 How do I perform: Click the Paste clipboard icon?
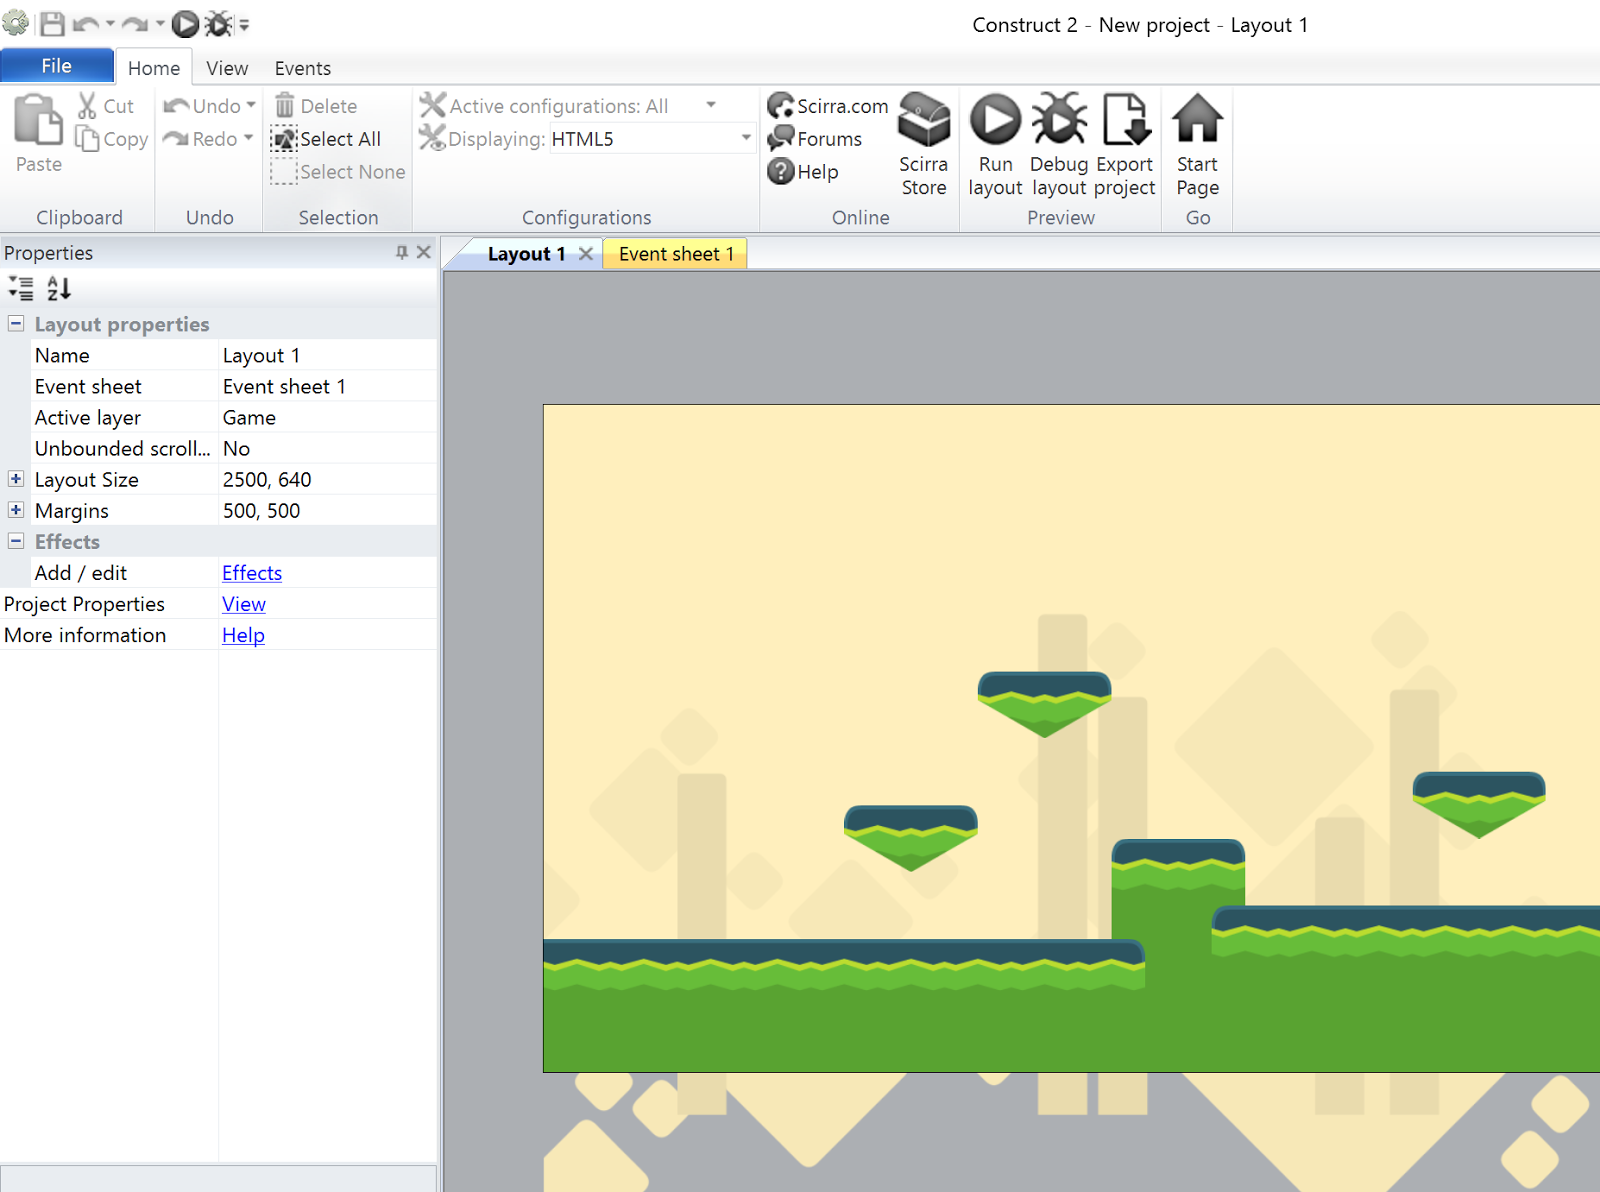tap(39, 121)
